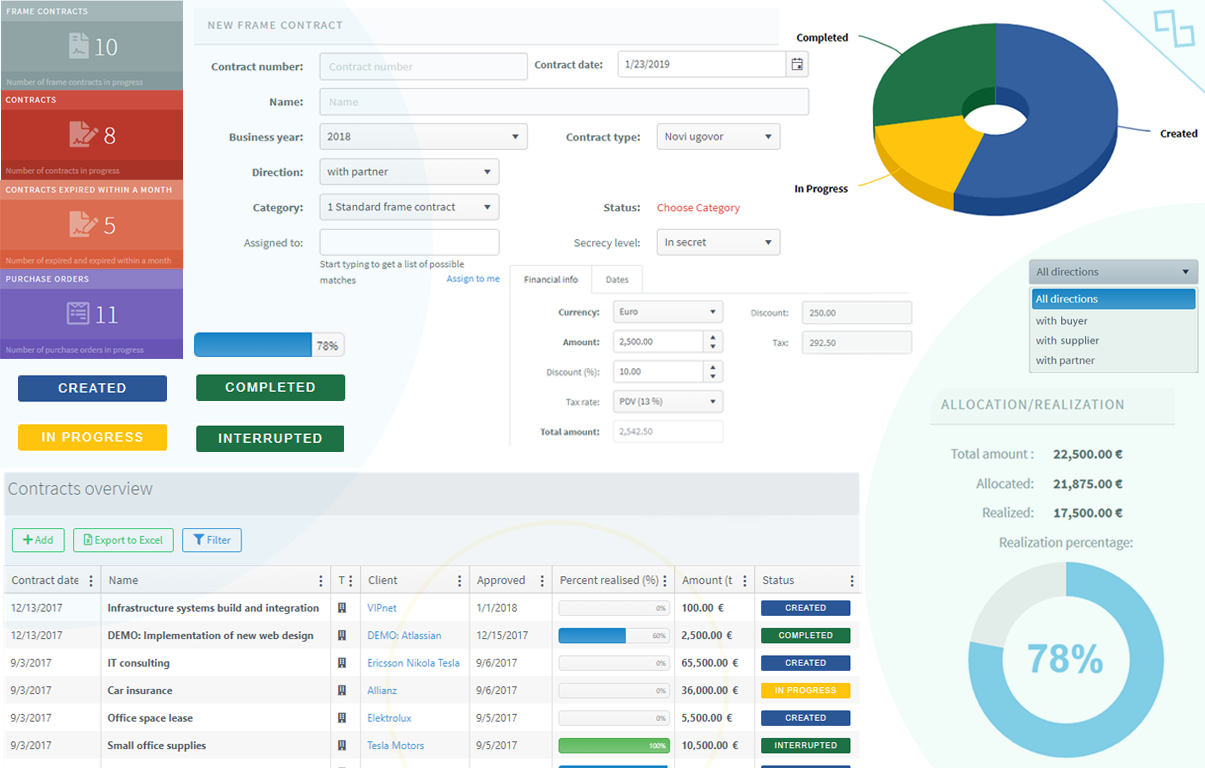The image size is (1205, 768).
Task: Click the Discount (%) 10.00 field
Action: tap(657, 372)
